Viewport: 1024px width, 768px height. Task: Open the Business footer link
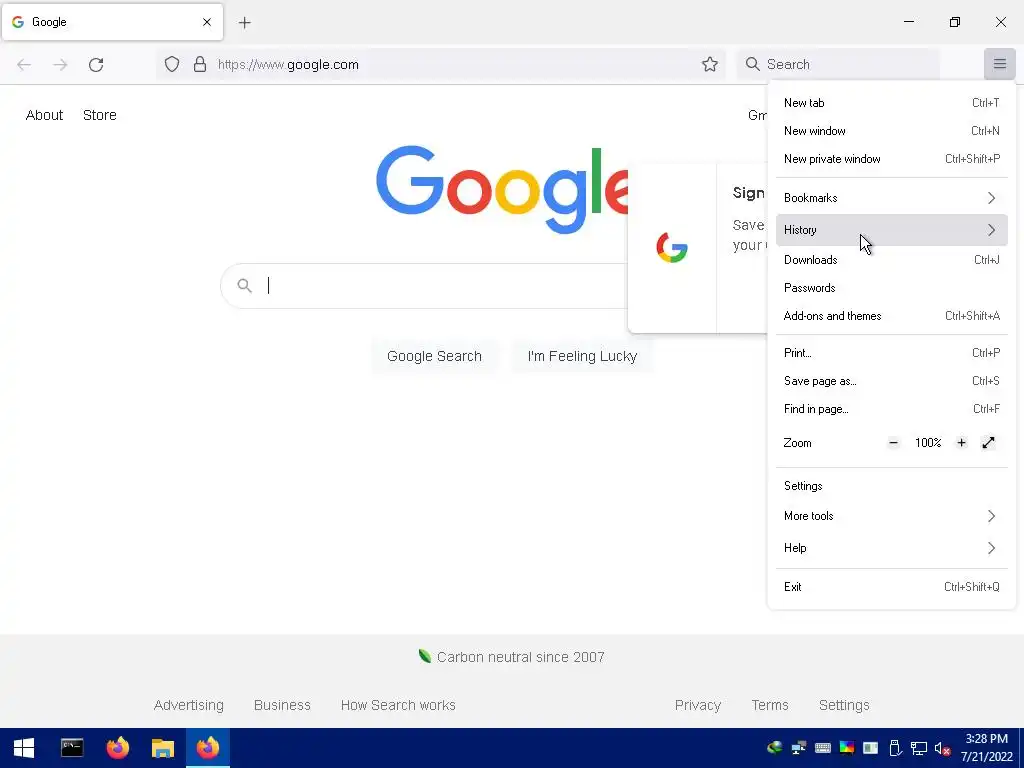pyautogui.click(x=282, y=705)
